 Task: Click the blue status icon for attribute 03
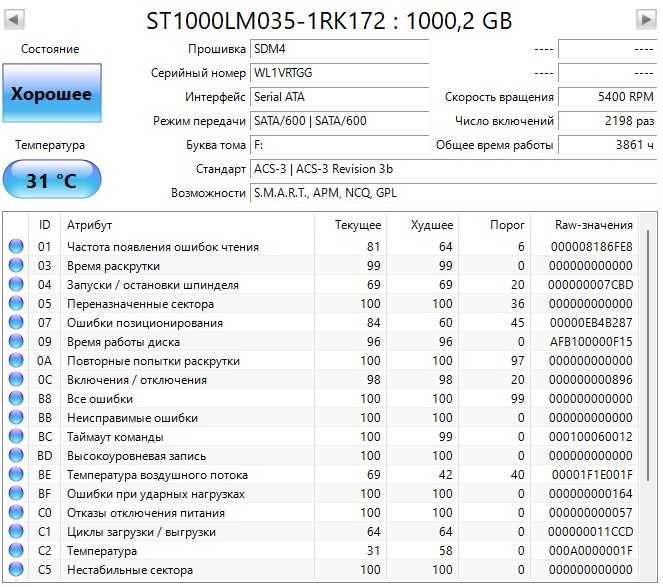16,266
